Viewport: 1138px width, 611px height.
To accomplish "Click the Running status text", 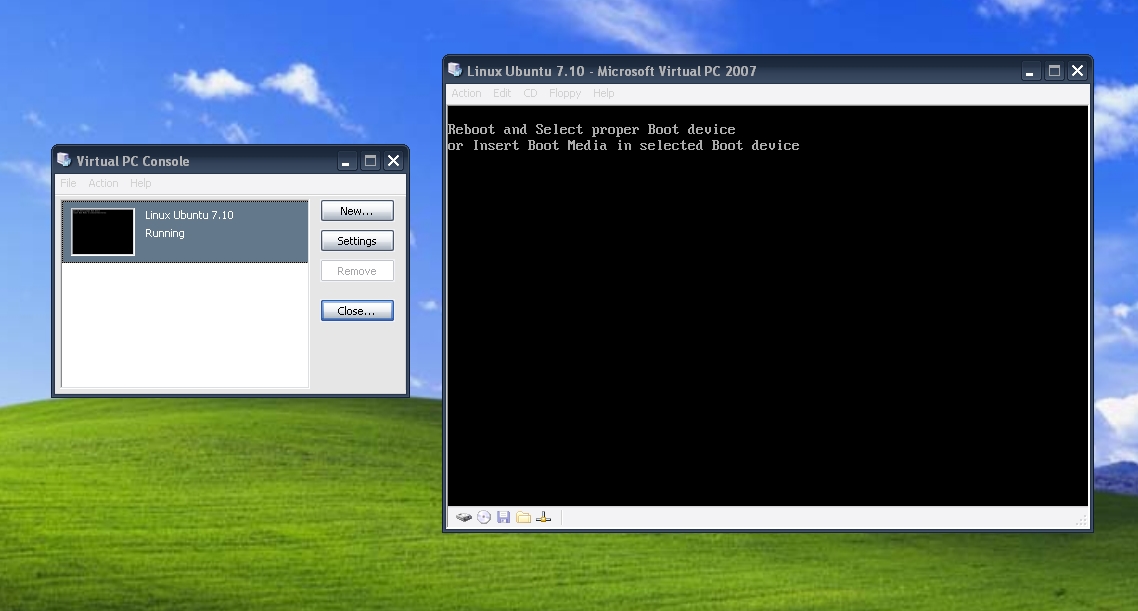I will [x=165, y=233].
